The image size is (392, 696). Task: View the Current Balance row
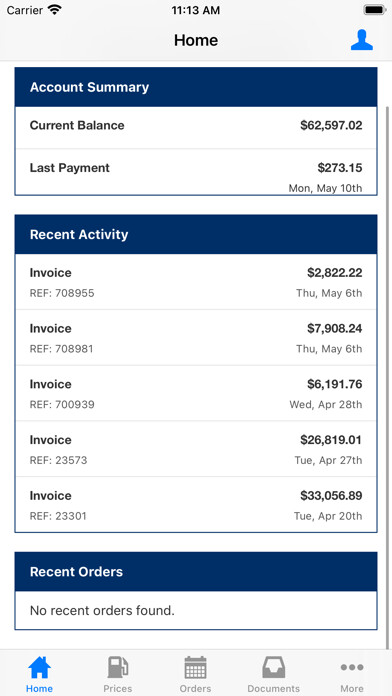[196, 127]
